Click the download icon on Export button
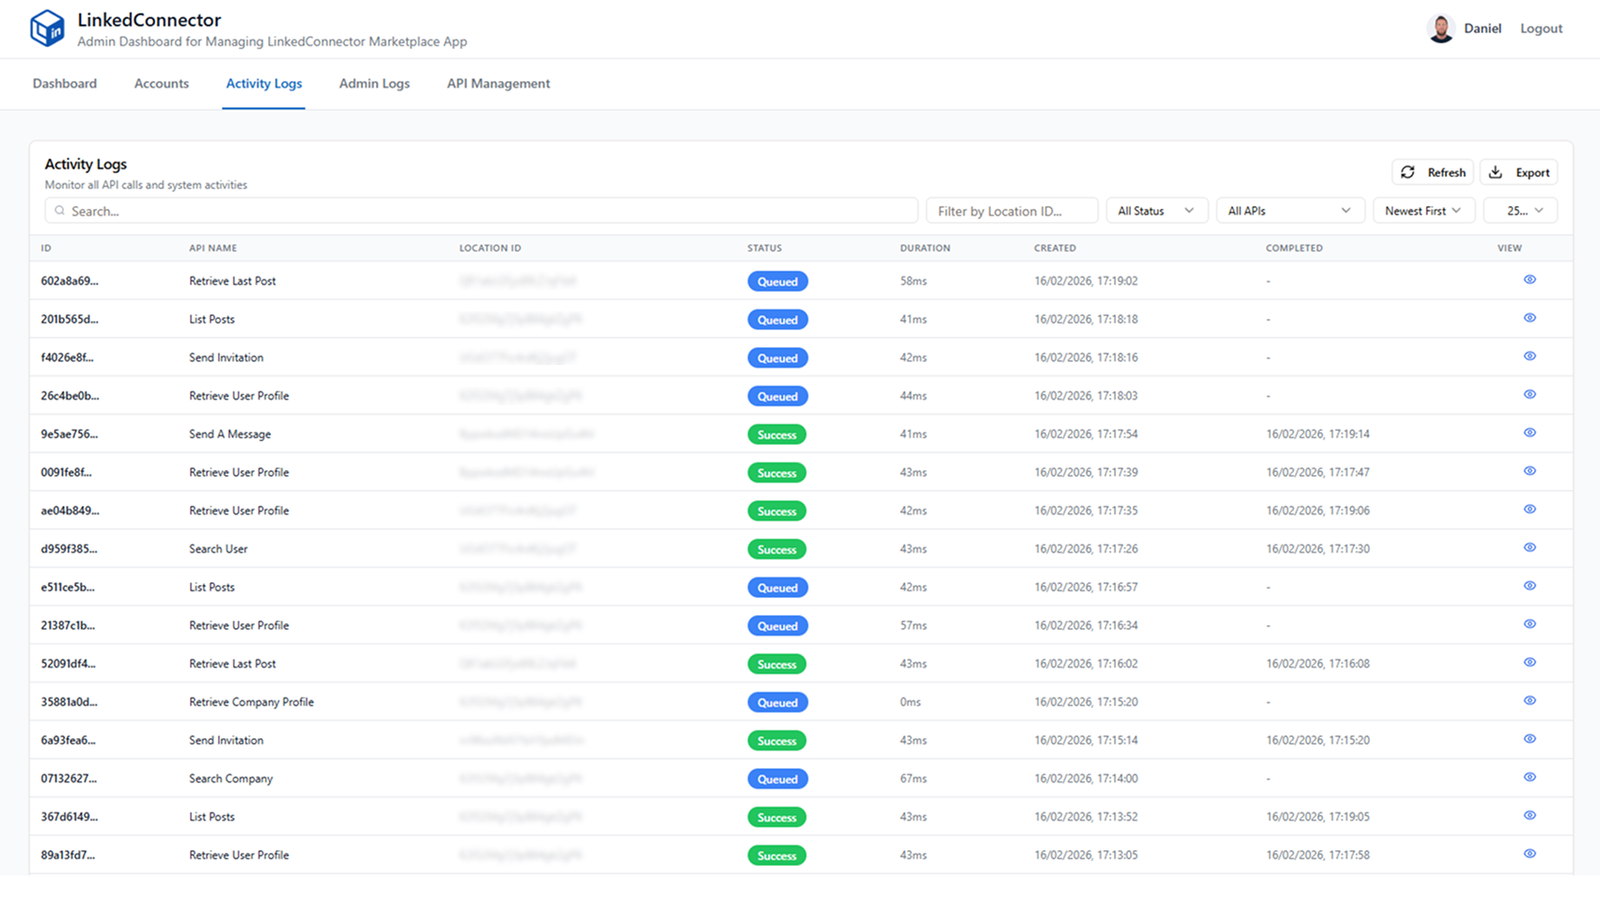 point(1496,172)
